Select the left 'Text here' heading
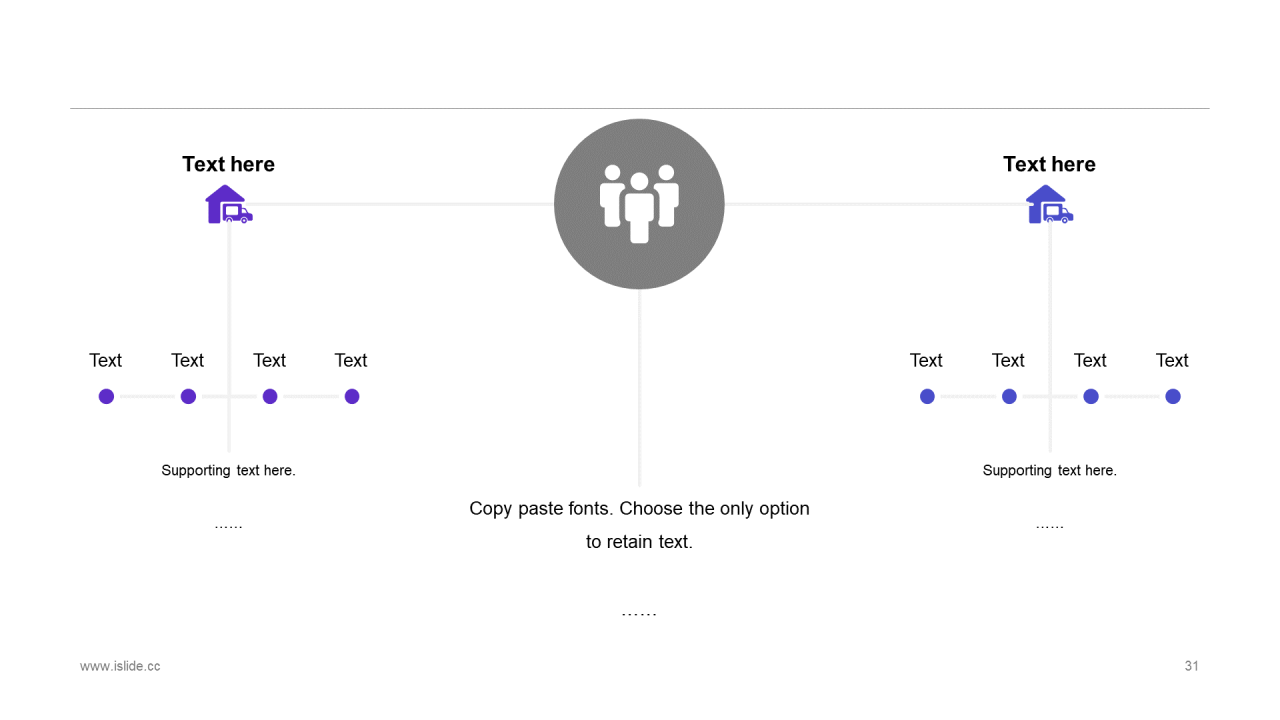1280x720 pixels. pos(228,164)
